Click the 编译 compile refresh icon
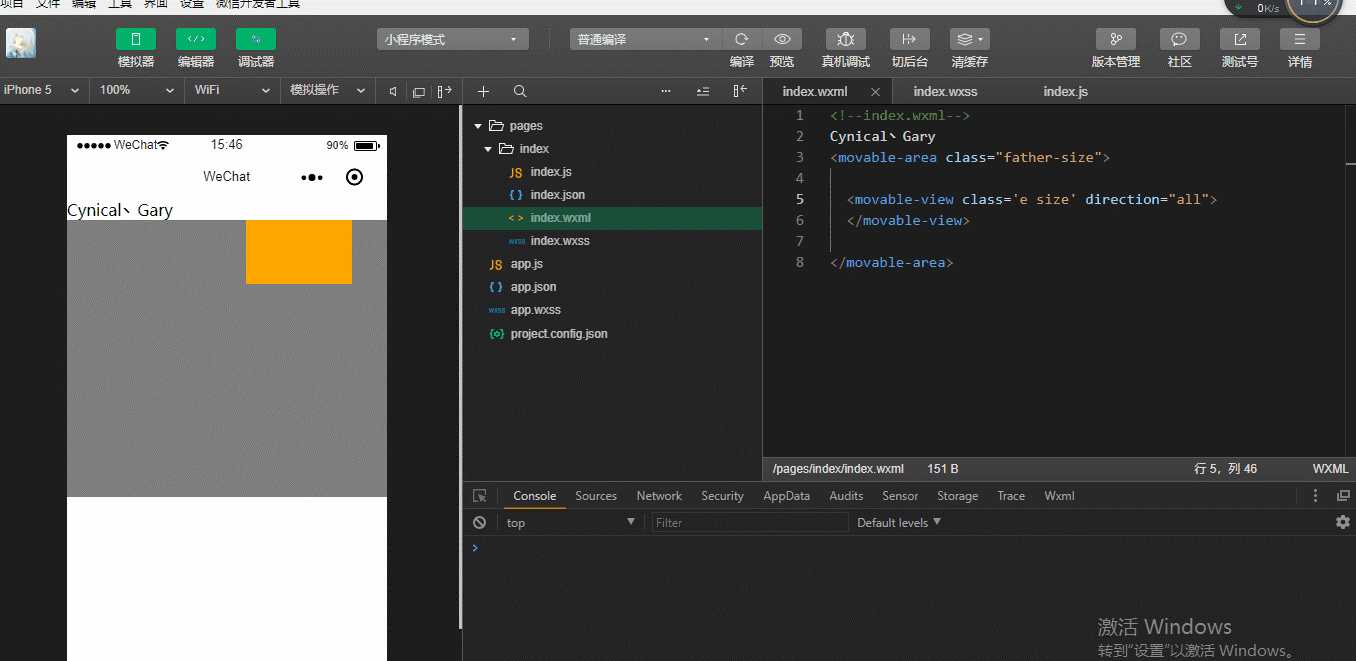This screenshot has height=661, width=1356. (x=742, y=39)
